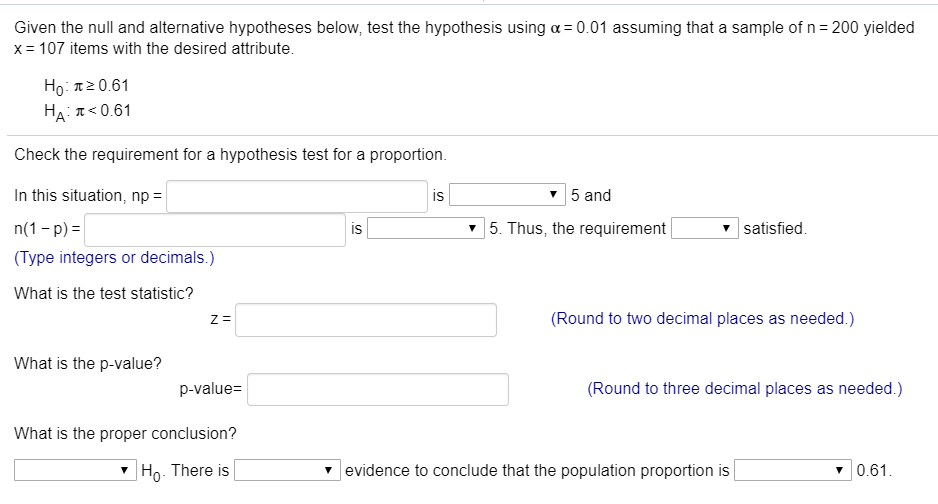Open the dropdown before H0 in the conclusion

(74, 471)
